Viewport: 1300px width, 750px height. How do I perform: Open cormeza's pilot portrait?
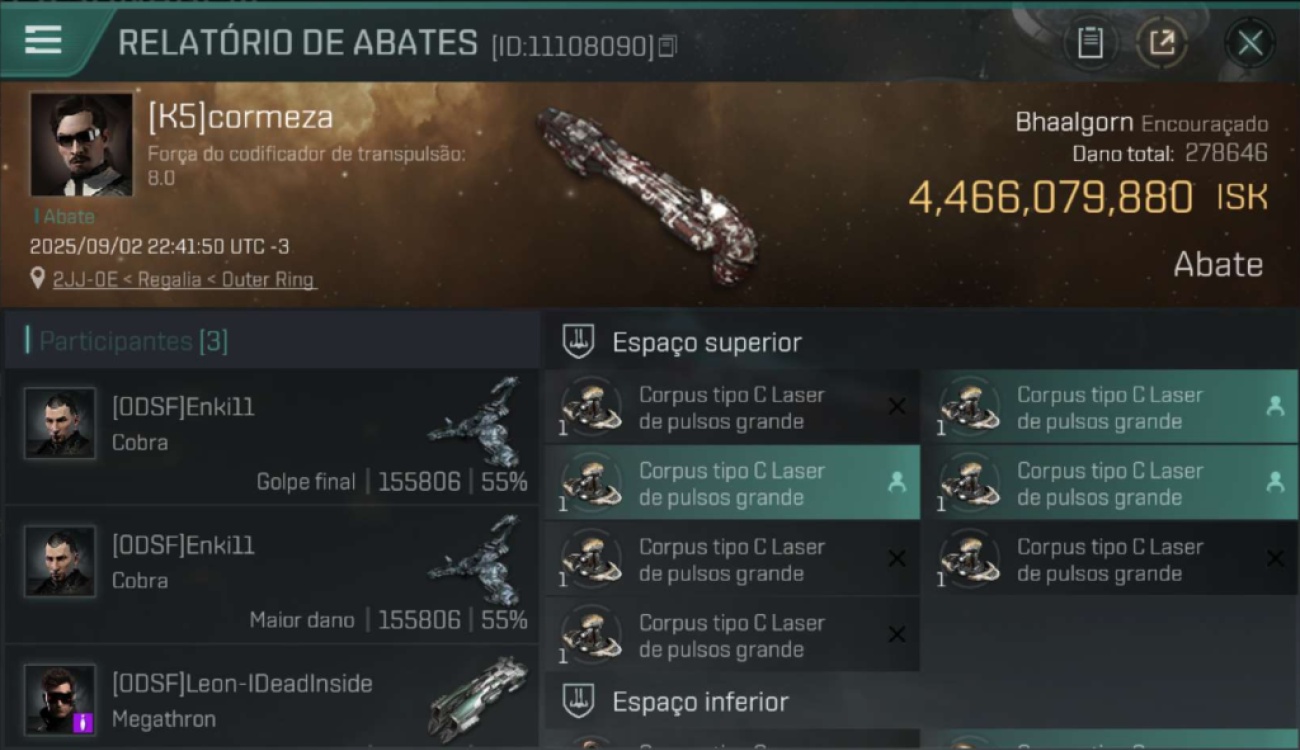(x=81, y=145)
